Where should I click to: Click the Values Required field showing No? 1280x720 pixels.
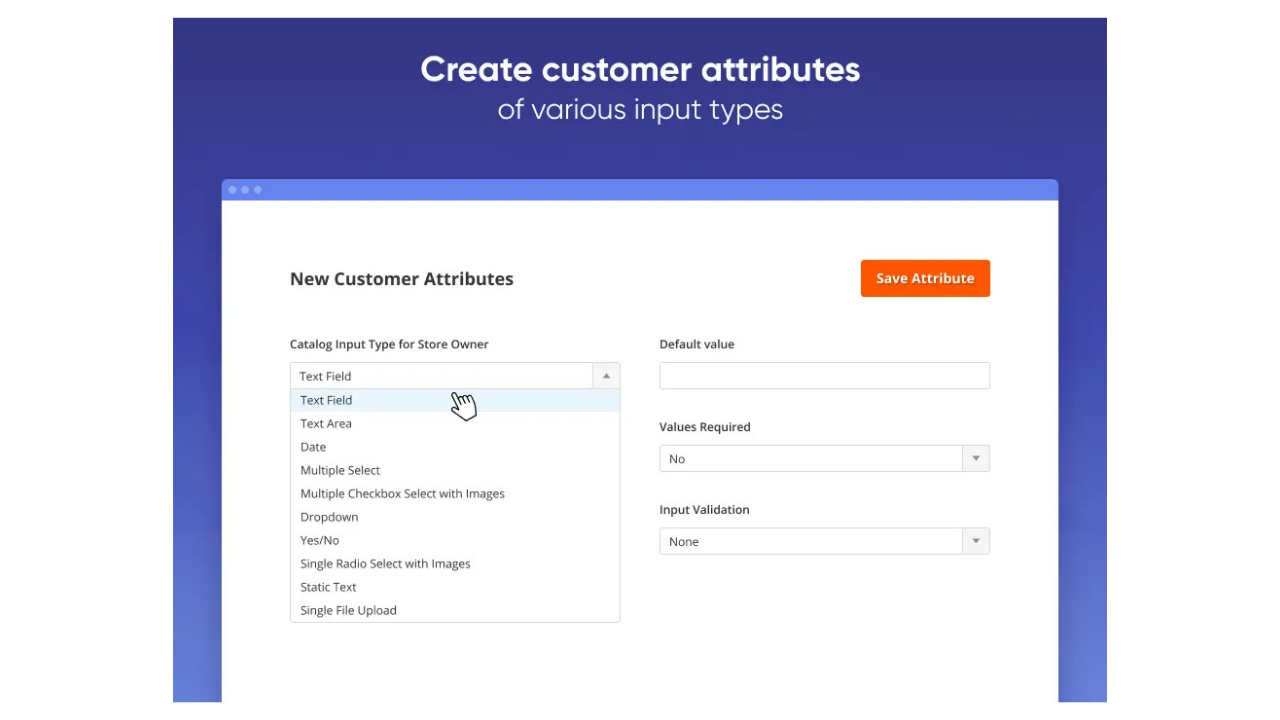[x=810, y=458]
